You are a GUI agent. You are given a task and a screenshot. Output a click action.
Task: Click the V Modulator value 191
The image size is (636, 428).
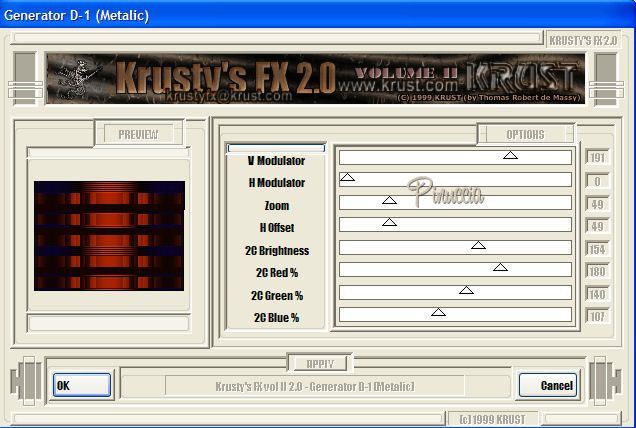pyautogui.click(x=597, y=157)
